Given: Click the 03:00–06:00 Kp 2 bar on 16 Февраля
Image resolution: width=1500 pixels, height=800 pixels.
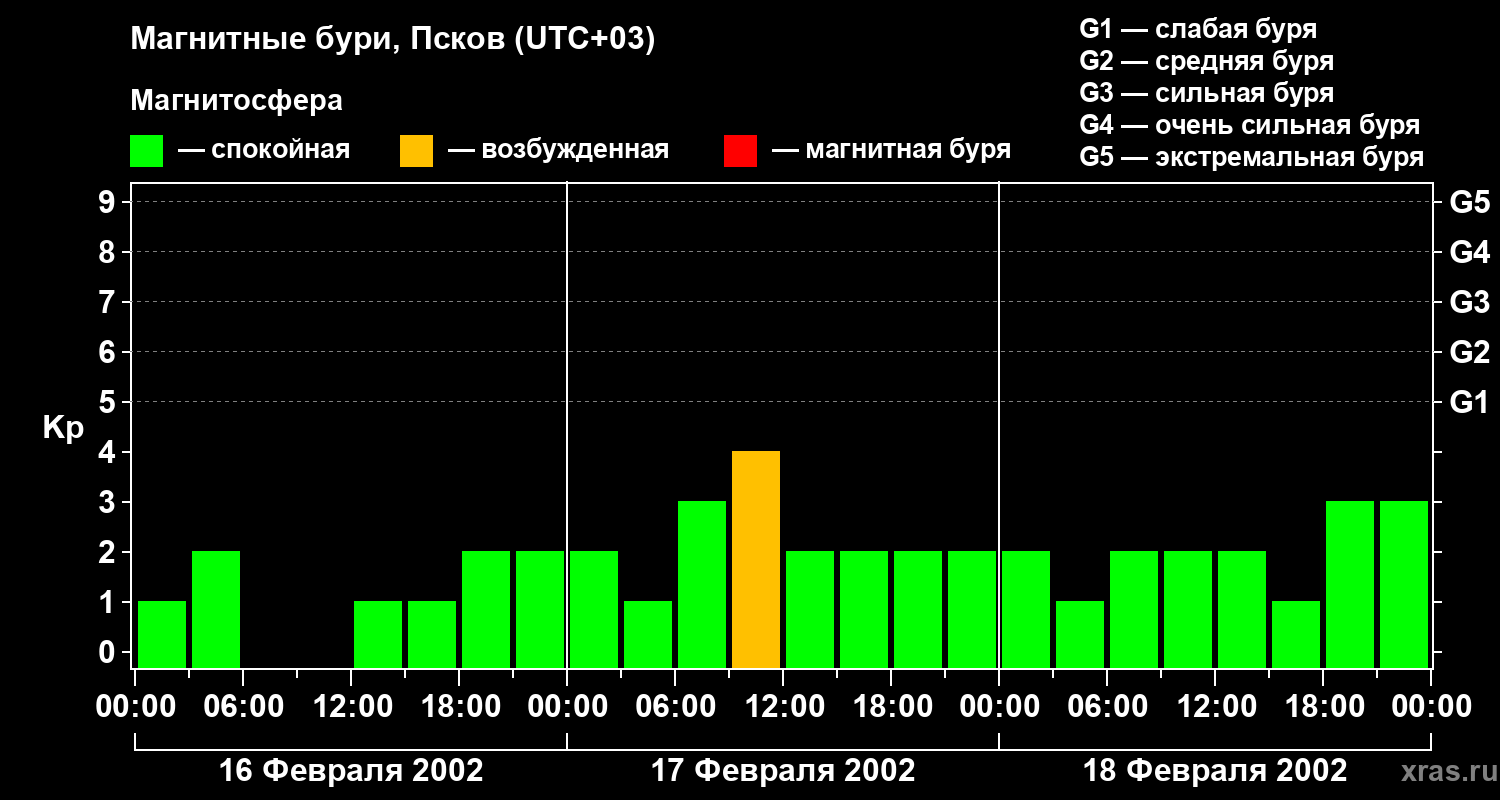Looking at the screenshot, I should 216,609.
